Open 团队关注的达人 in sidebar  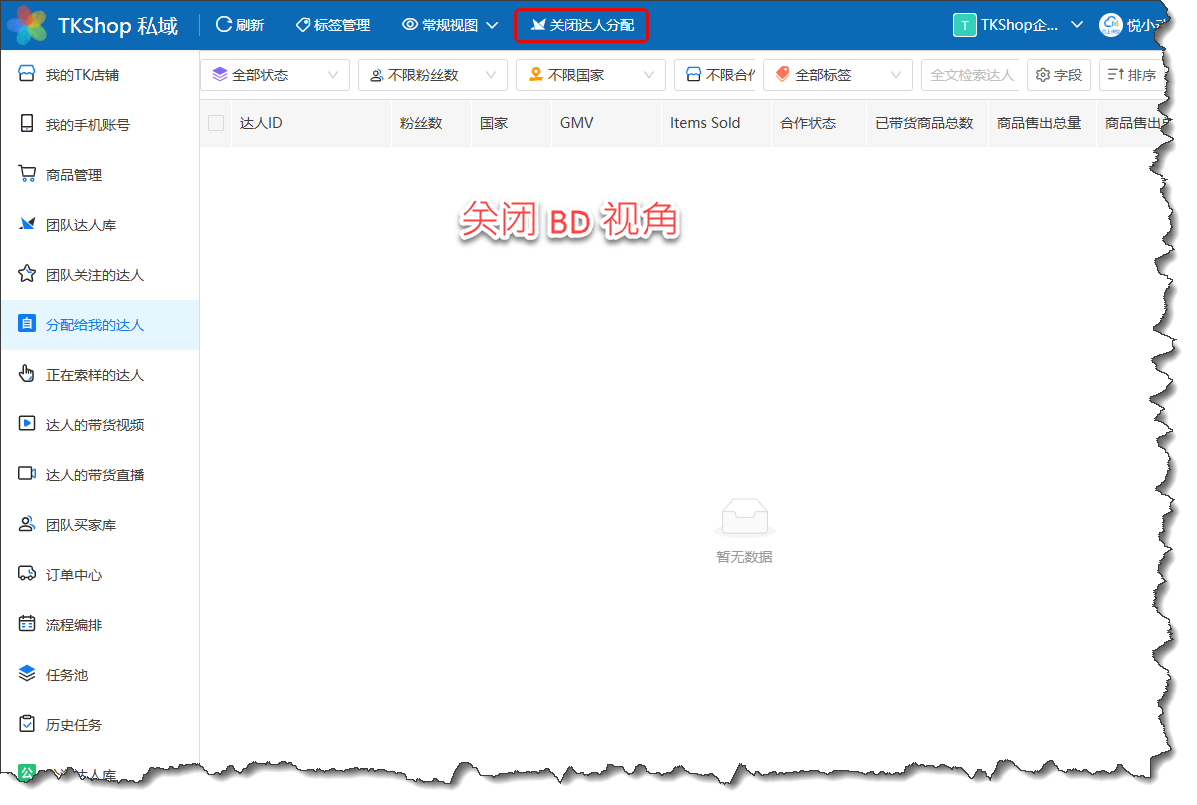99,275
